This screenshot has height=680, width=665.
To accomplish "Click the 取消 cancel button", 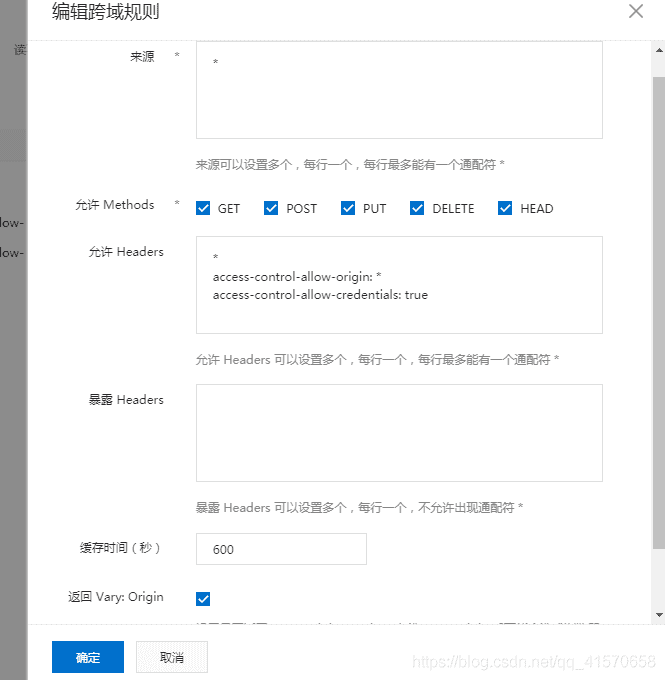I will pos(172,657).
